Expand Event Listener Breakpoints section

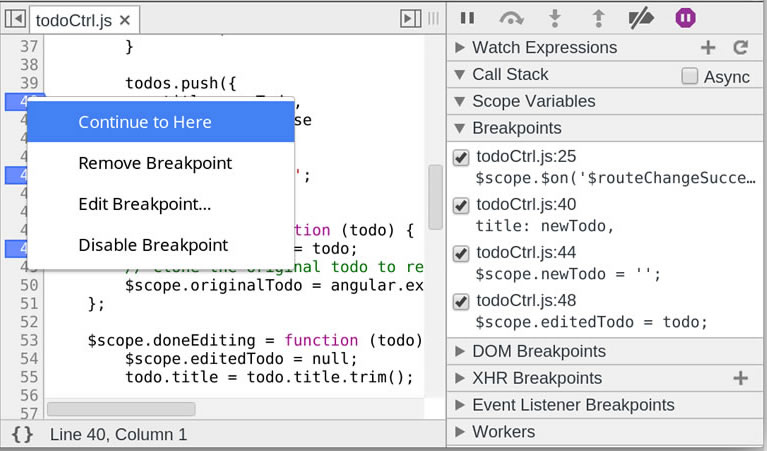point(572,405)
